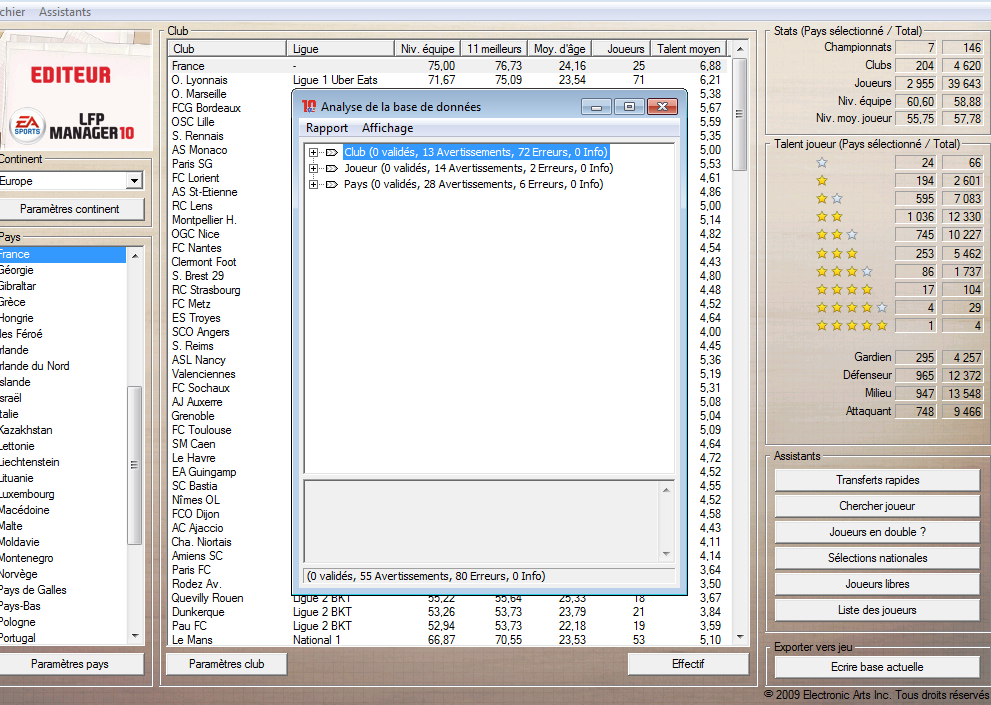The height and width of the screenshot is (705, 991).
Task: Click the Pays list scrollbar down arrow
Action: (135, 636)
